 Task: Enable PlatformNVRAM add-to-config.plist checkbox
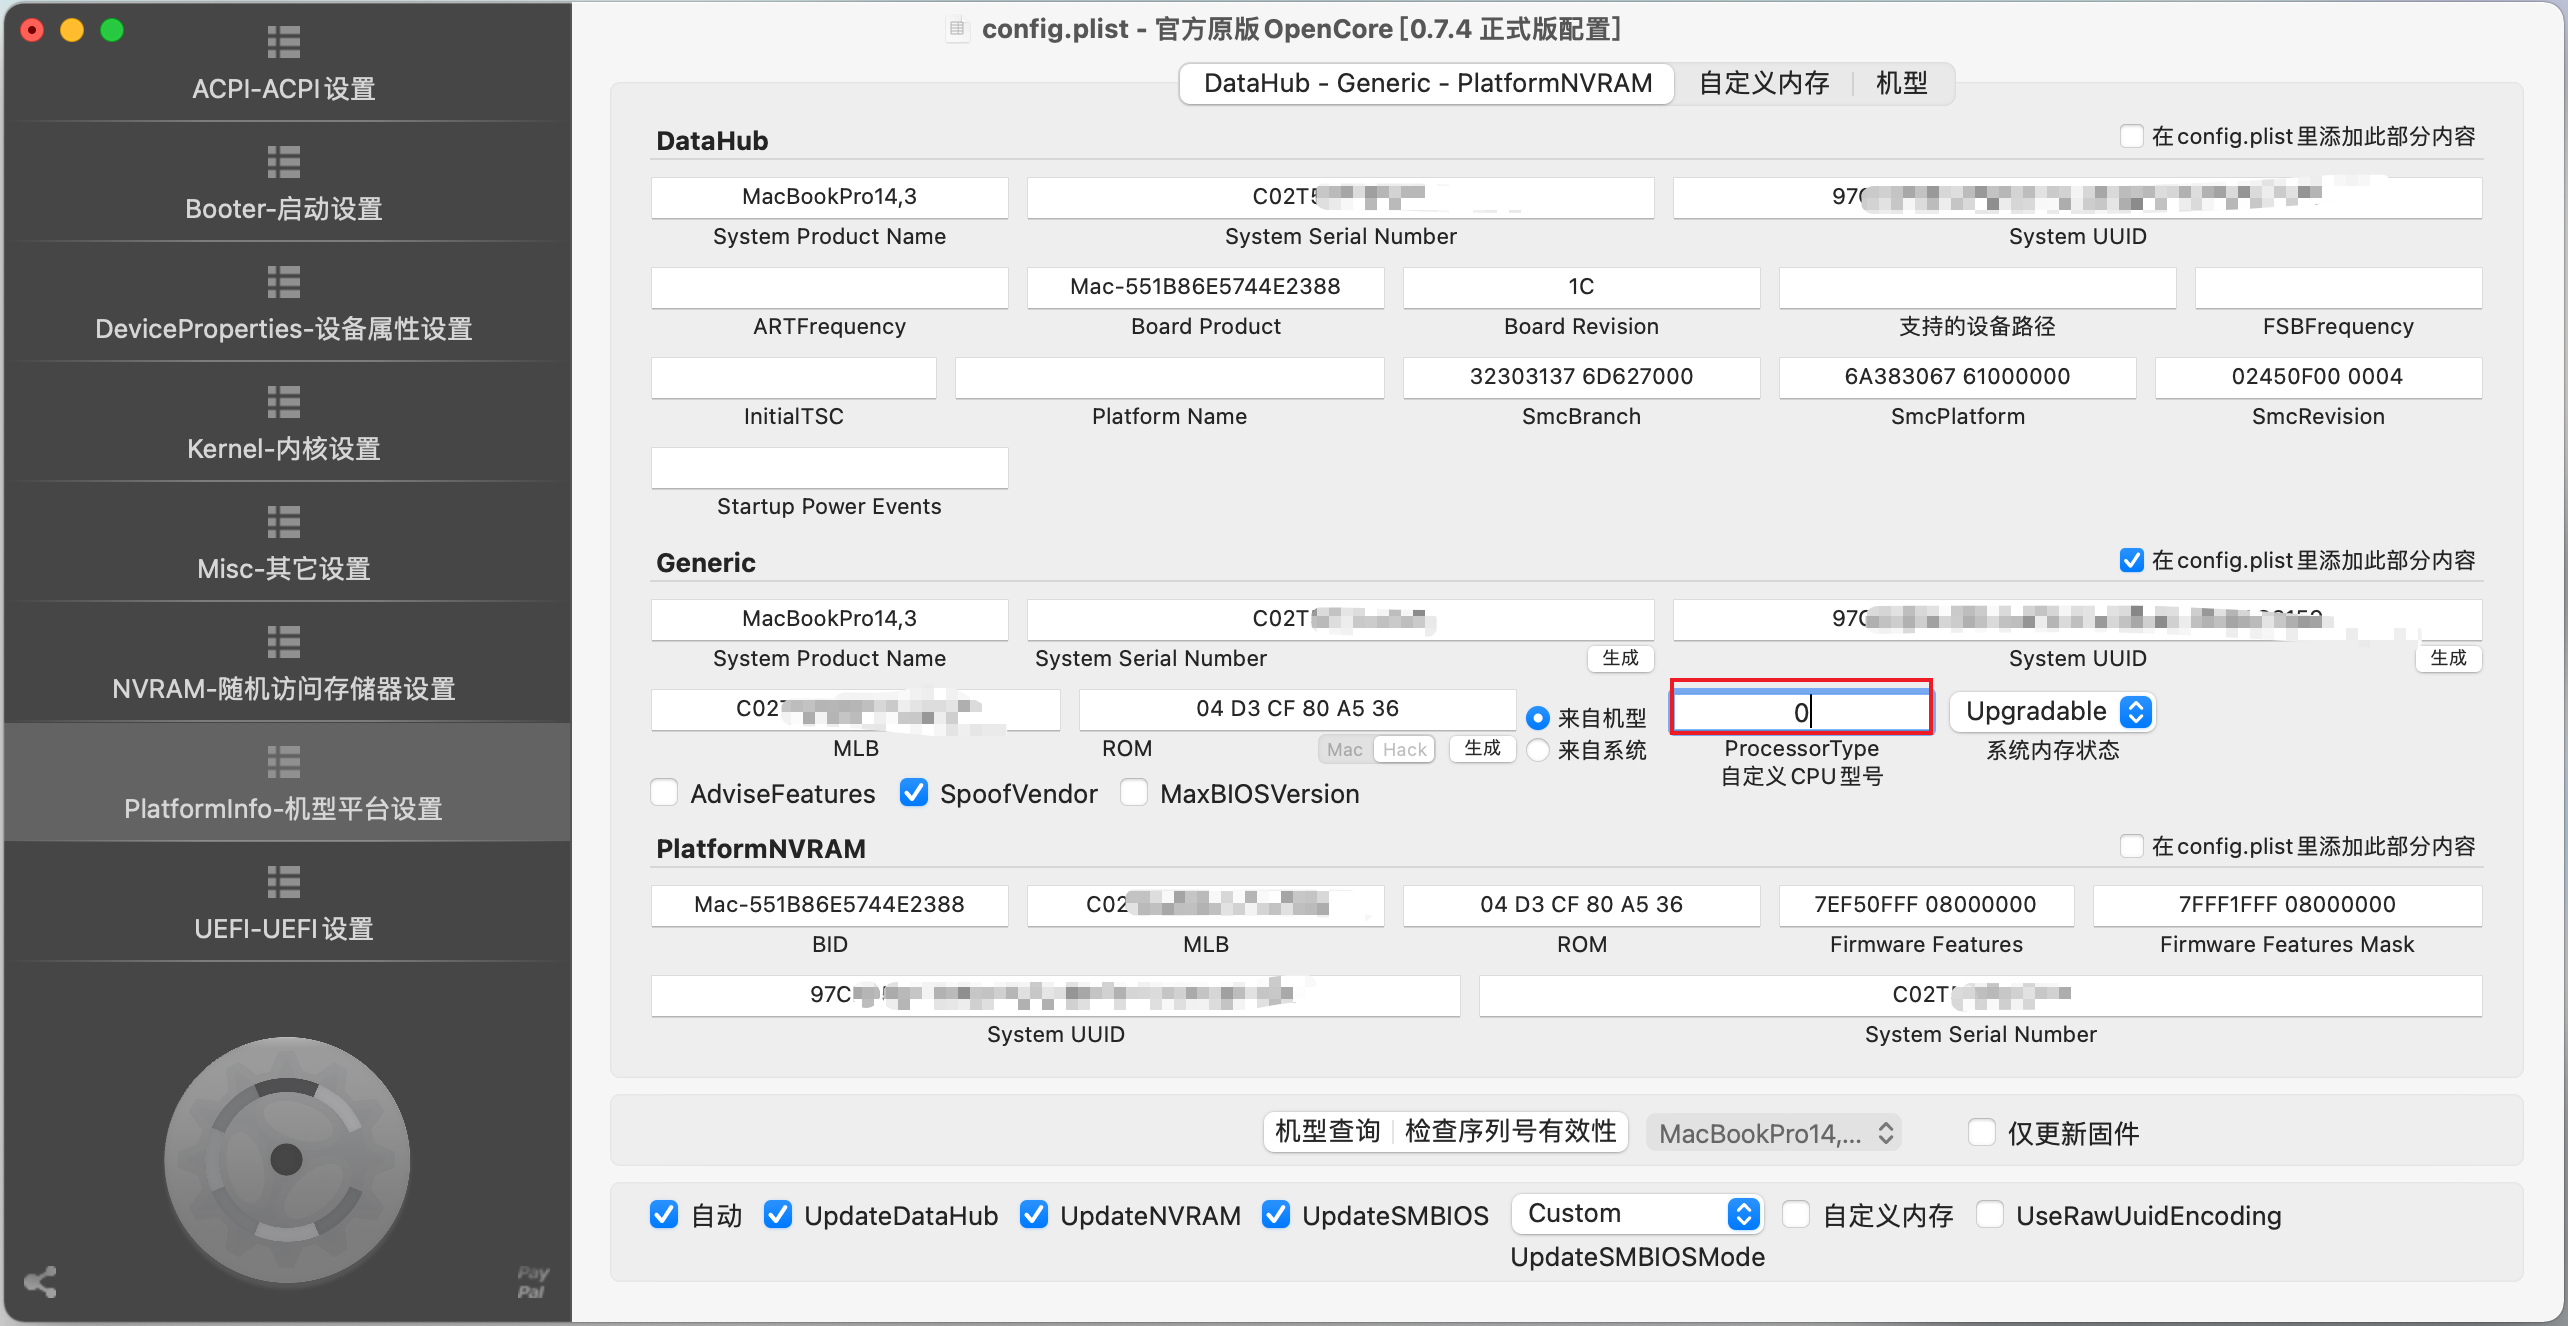pos(2132,846)
